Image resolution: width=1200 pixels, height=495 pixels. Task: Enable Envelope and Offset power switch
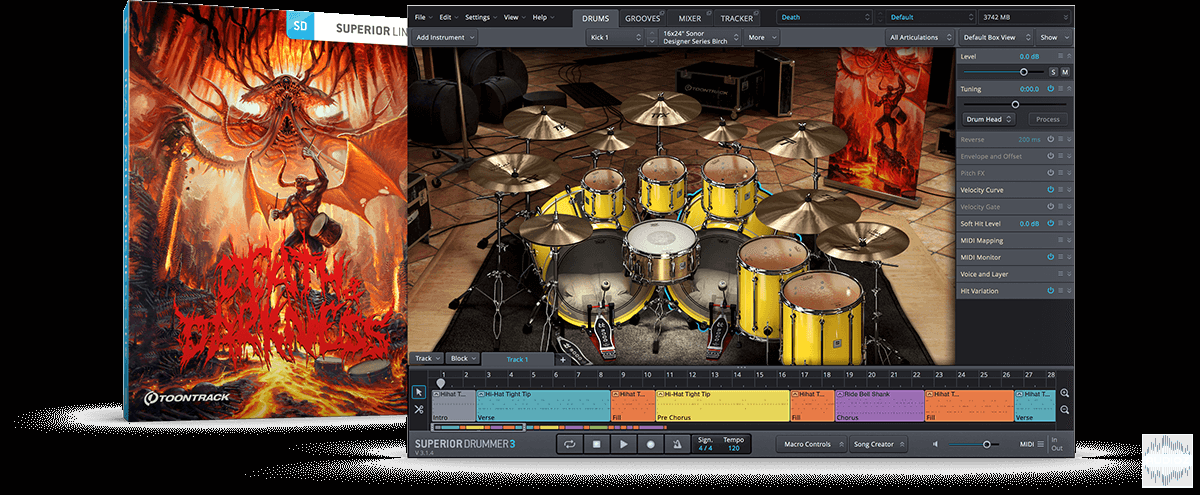[x=1051, y=156]
